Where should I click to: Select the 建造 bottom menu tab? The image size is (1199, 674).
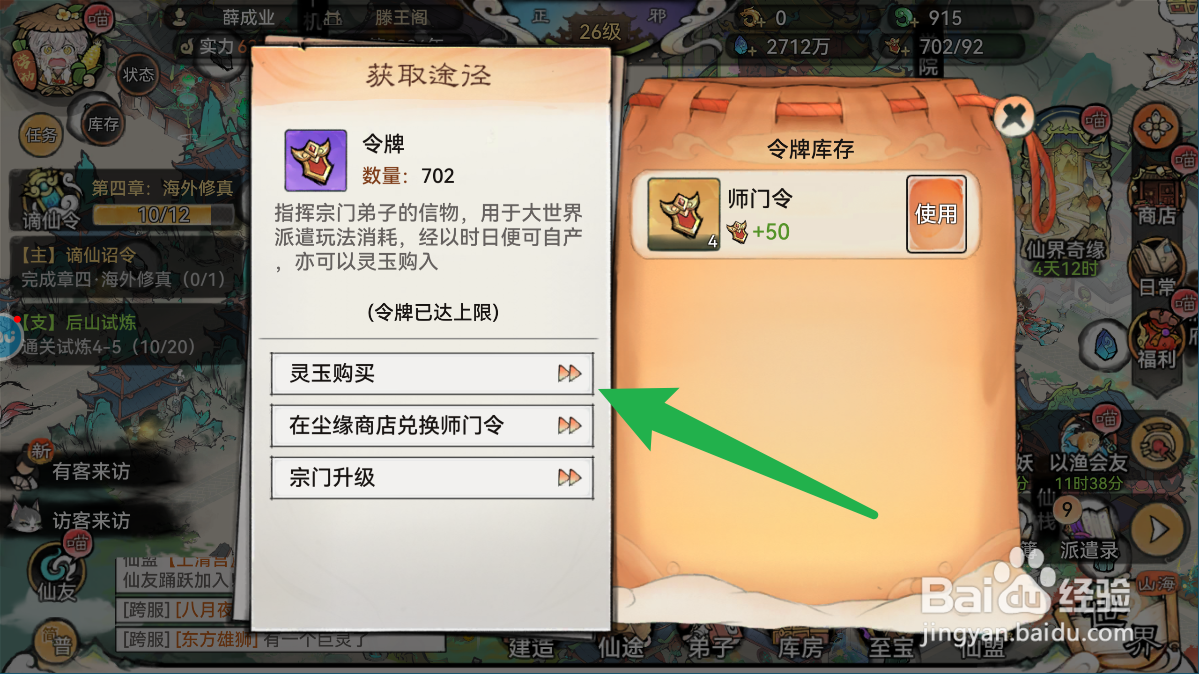tap(531, 648)
